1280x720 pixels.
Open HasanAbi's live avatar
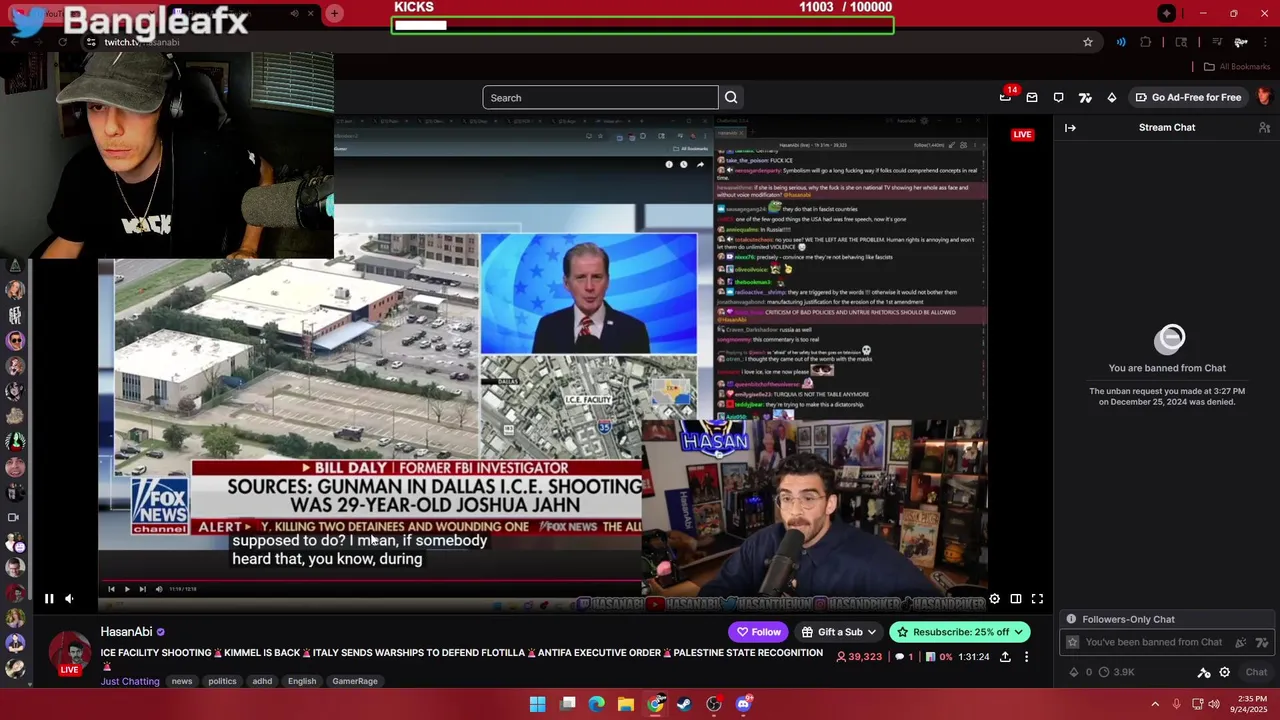70,652
